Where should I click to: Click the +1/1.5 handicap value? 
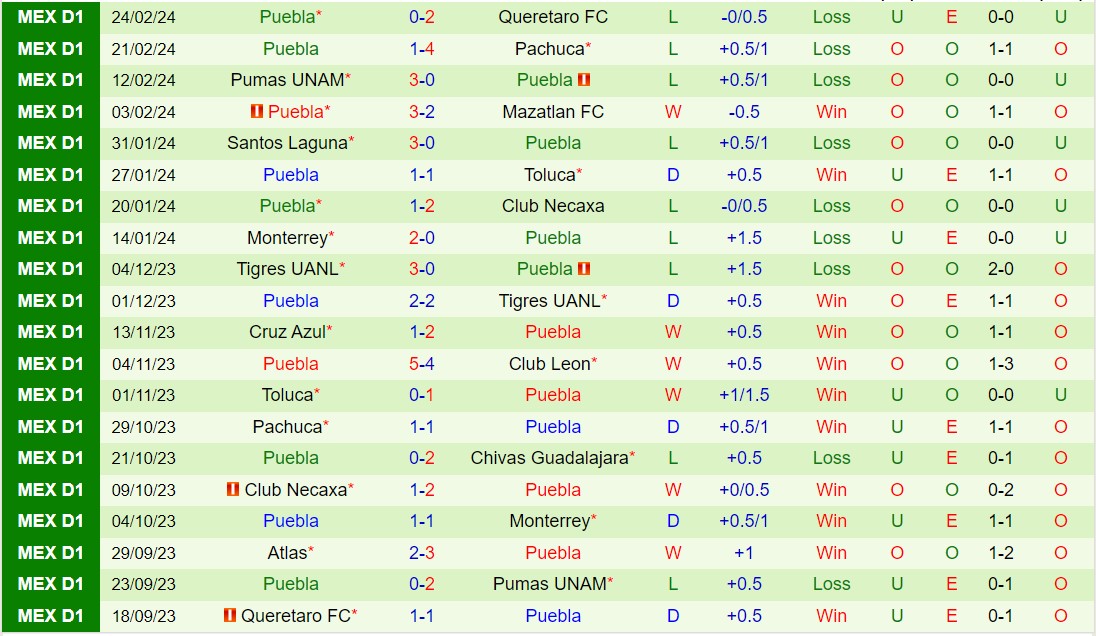[744, 395]
